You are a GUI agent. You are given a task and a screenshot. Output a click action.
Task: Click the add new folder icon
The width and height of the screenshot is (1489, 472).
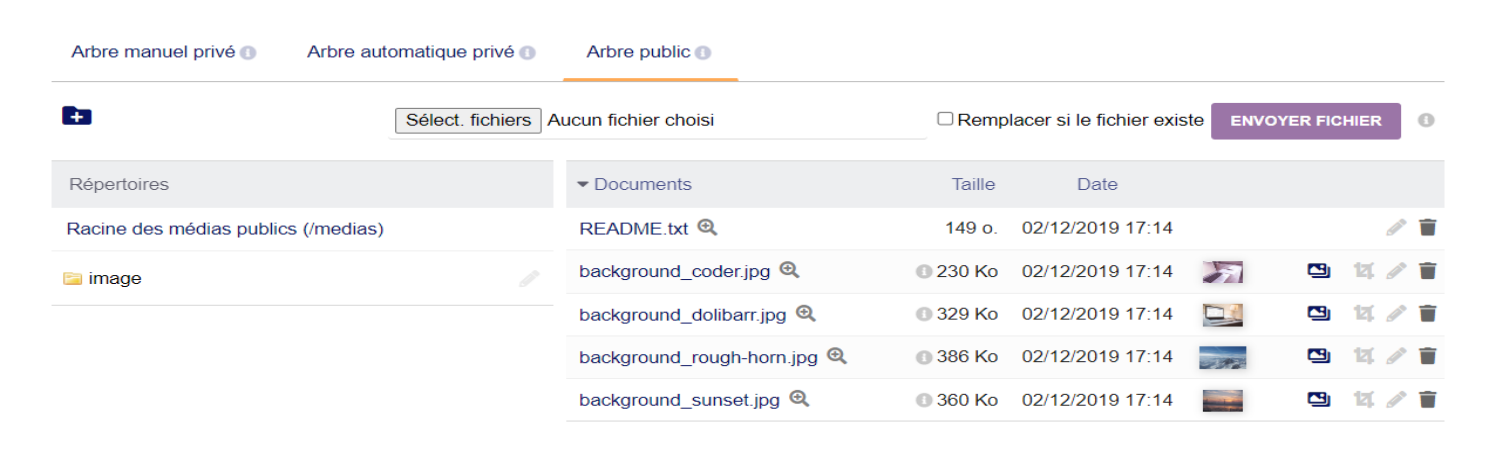pos(76,116)
